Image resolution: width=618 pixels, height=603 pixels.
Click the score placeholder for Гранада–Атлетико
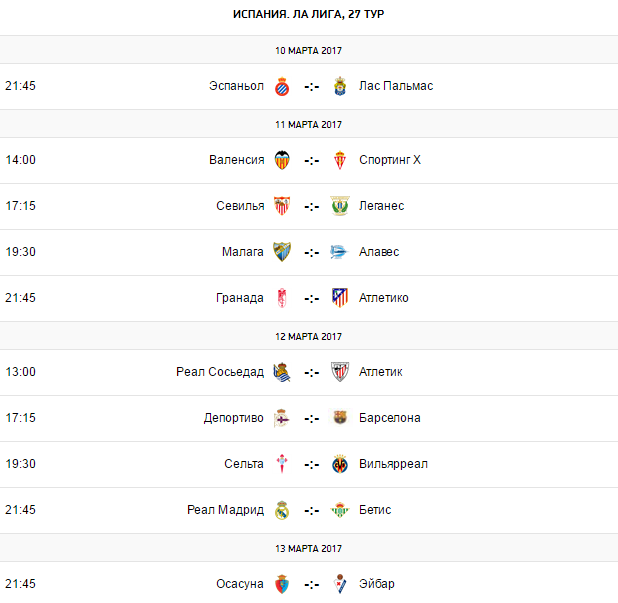[311, 298]
